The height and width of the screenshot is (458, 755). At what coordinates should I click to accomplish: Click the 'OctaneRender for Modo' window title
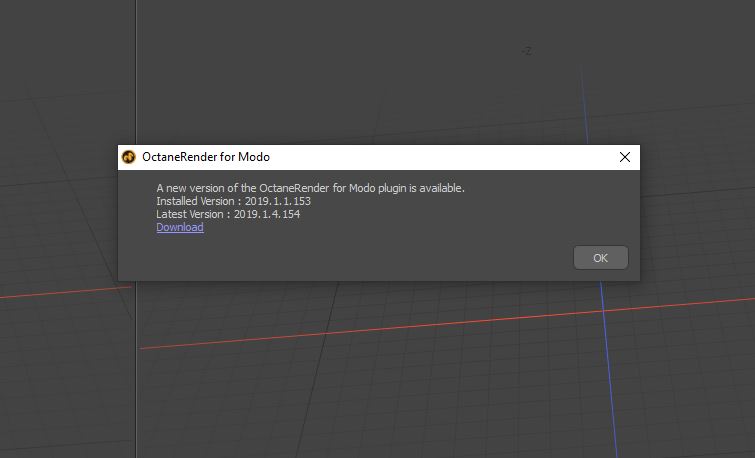206,157
